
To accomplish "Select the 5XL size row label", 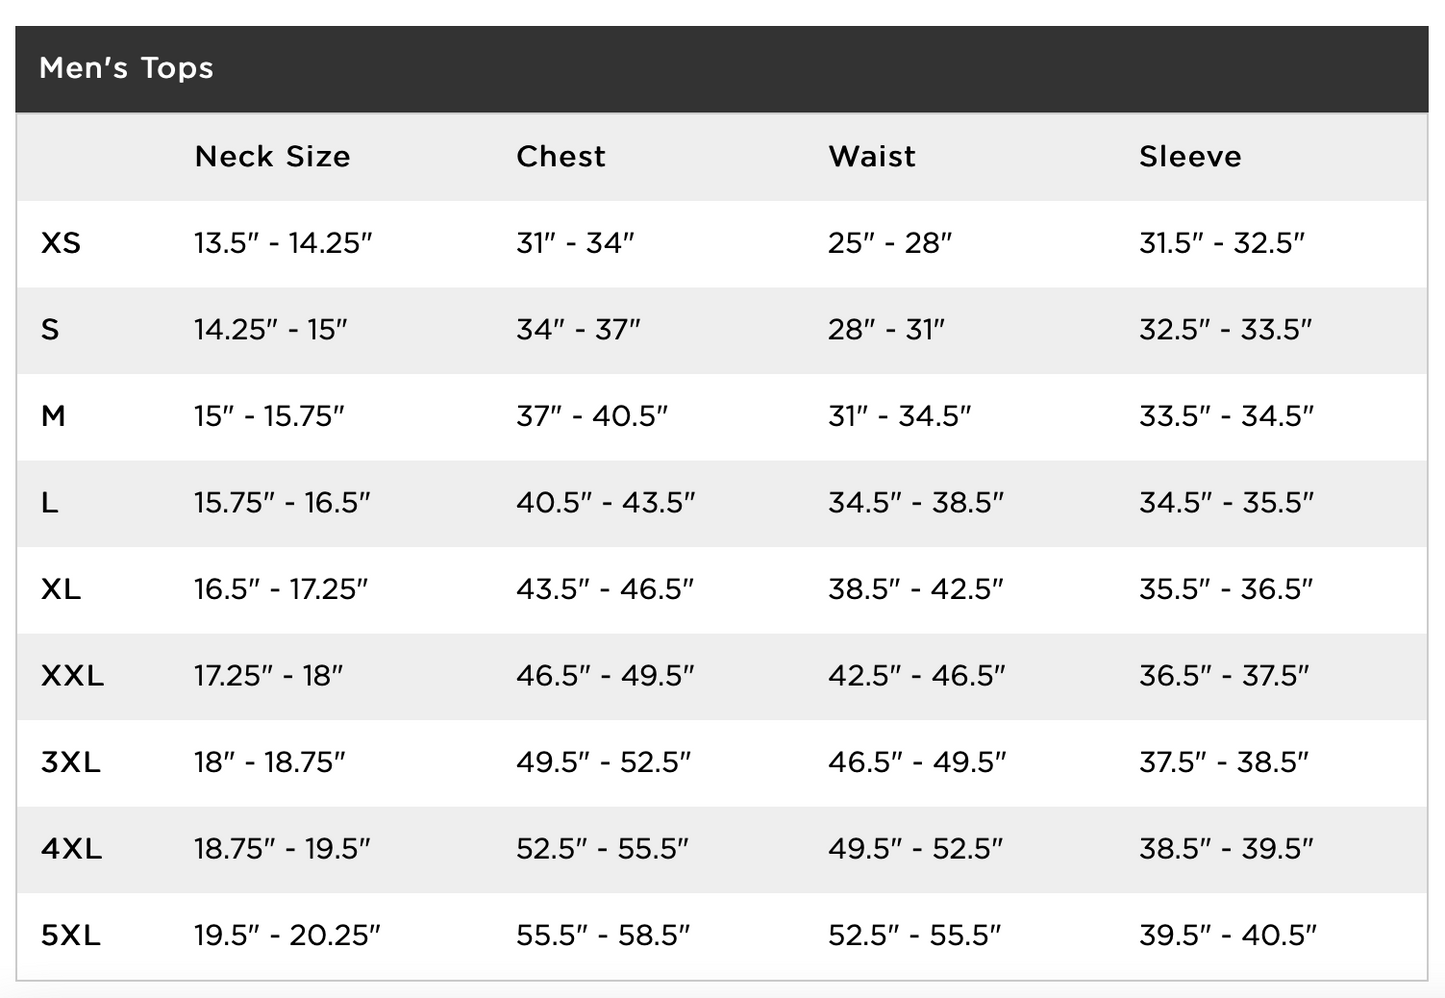I will tap(71, 935).
